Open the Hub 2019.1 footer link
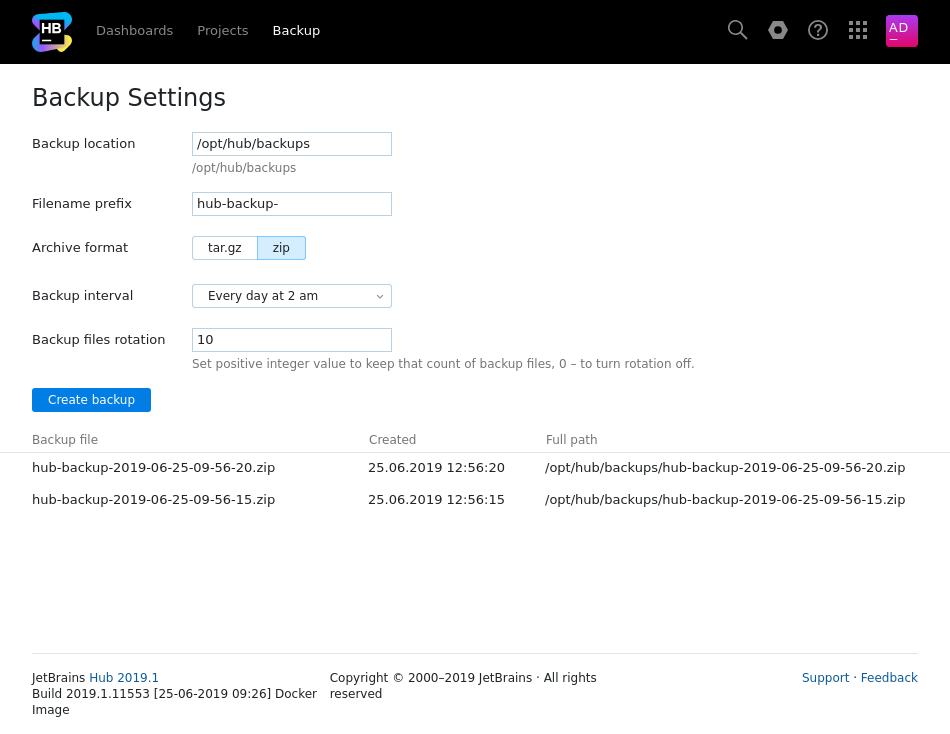 (x=124, y=678)
